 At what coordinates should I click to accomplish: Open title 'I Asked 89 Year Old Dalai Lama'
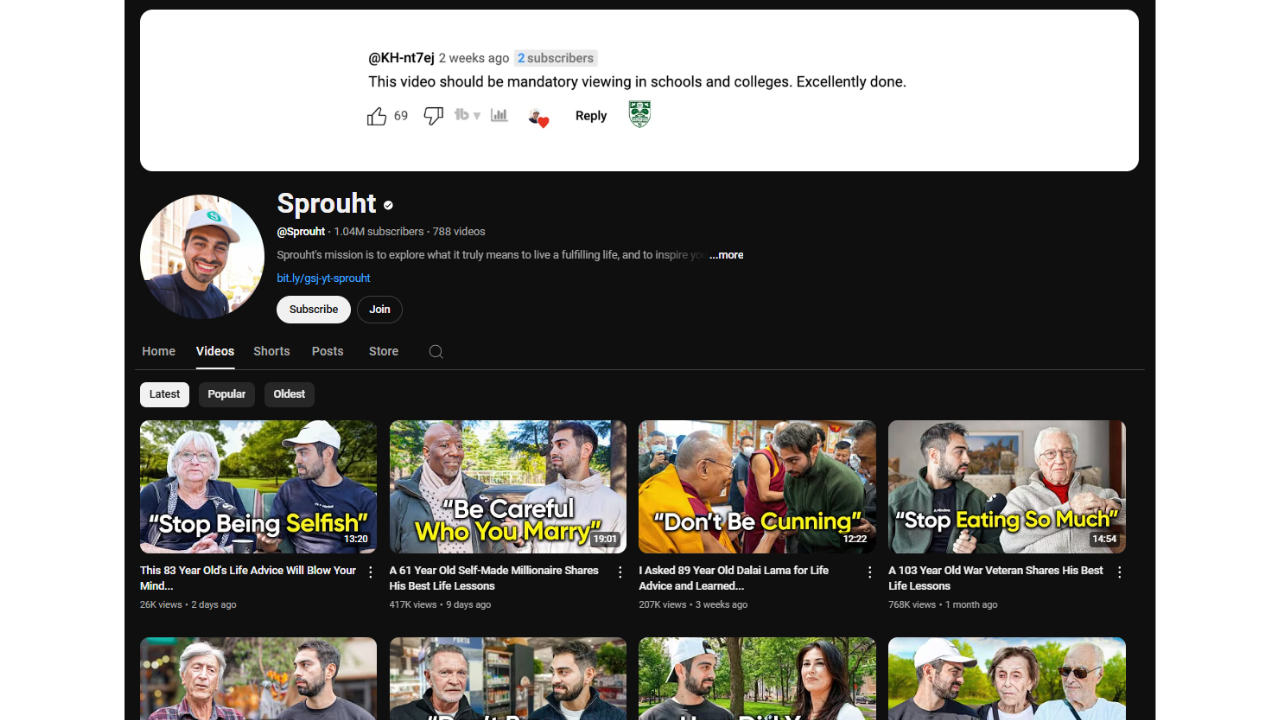734,578
